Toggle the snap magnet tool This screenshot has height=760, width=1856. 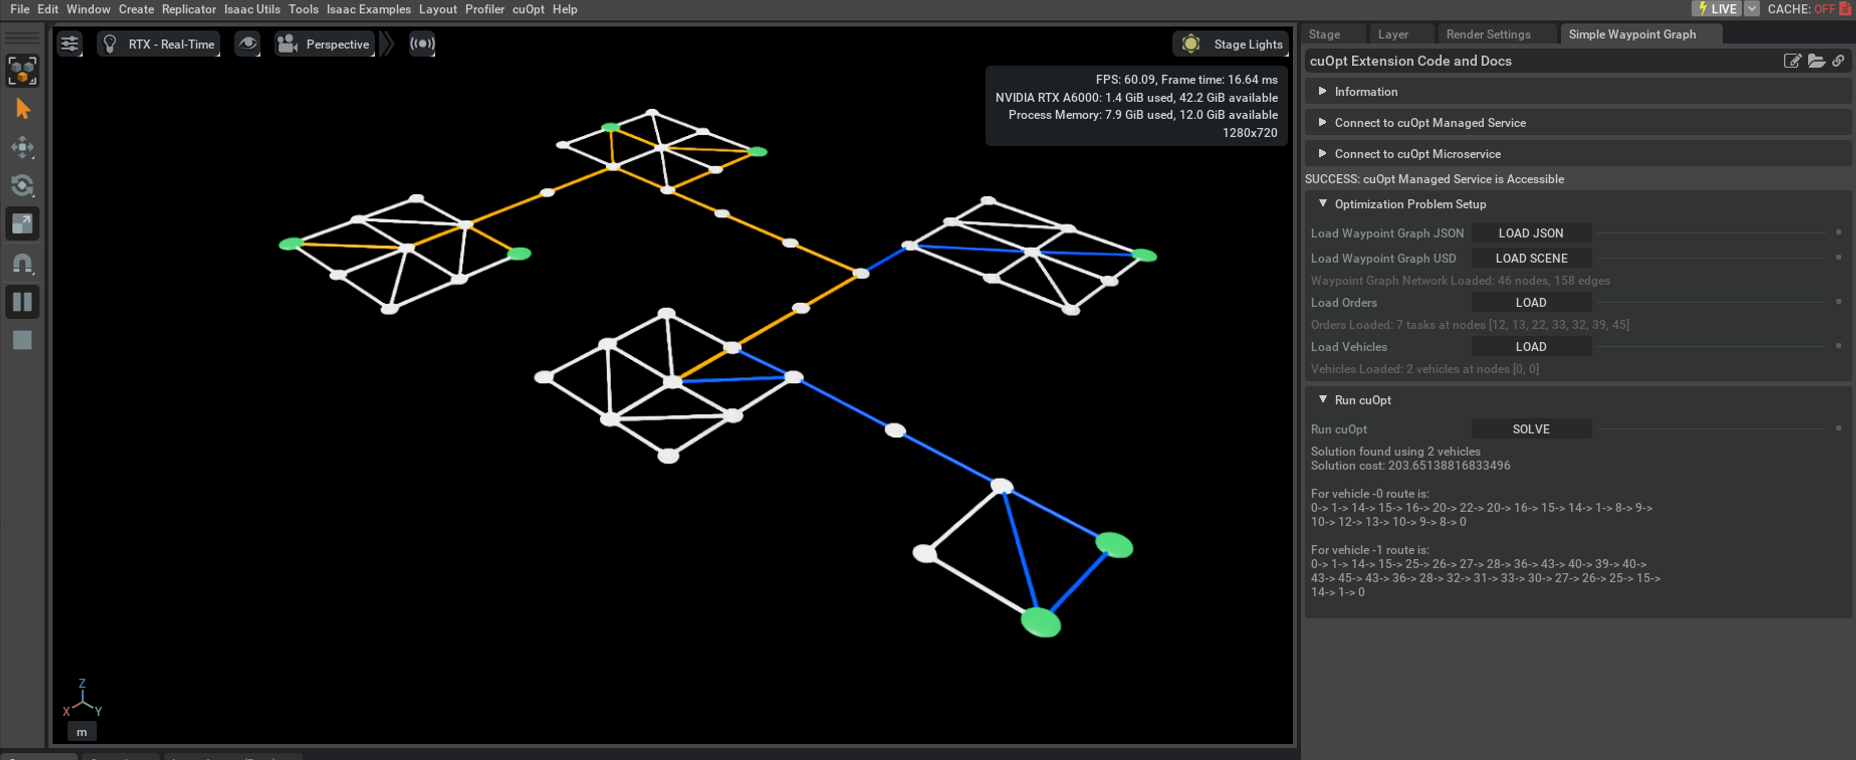pyautogui.click(x=22, y=263)
